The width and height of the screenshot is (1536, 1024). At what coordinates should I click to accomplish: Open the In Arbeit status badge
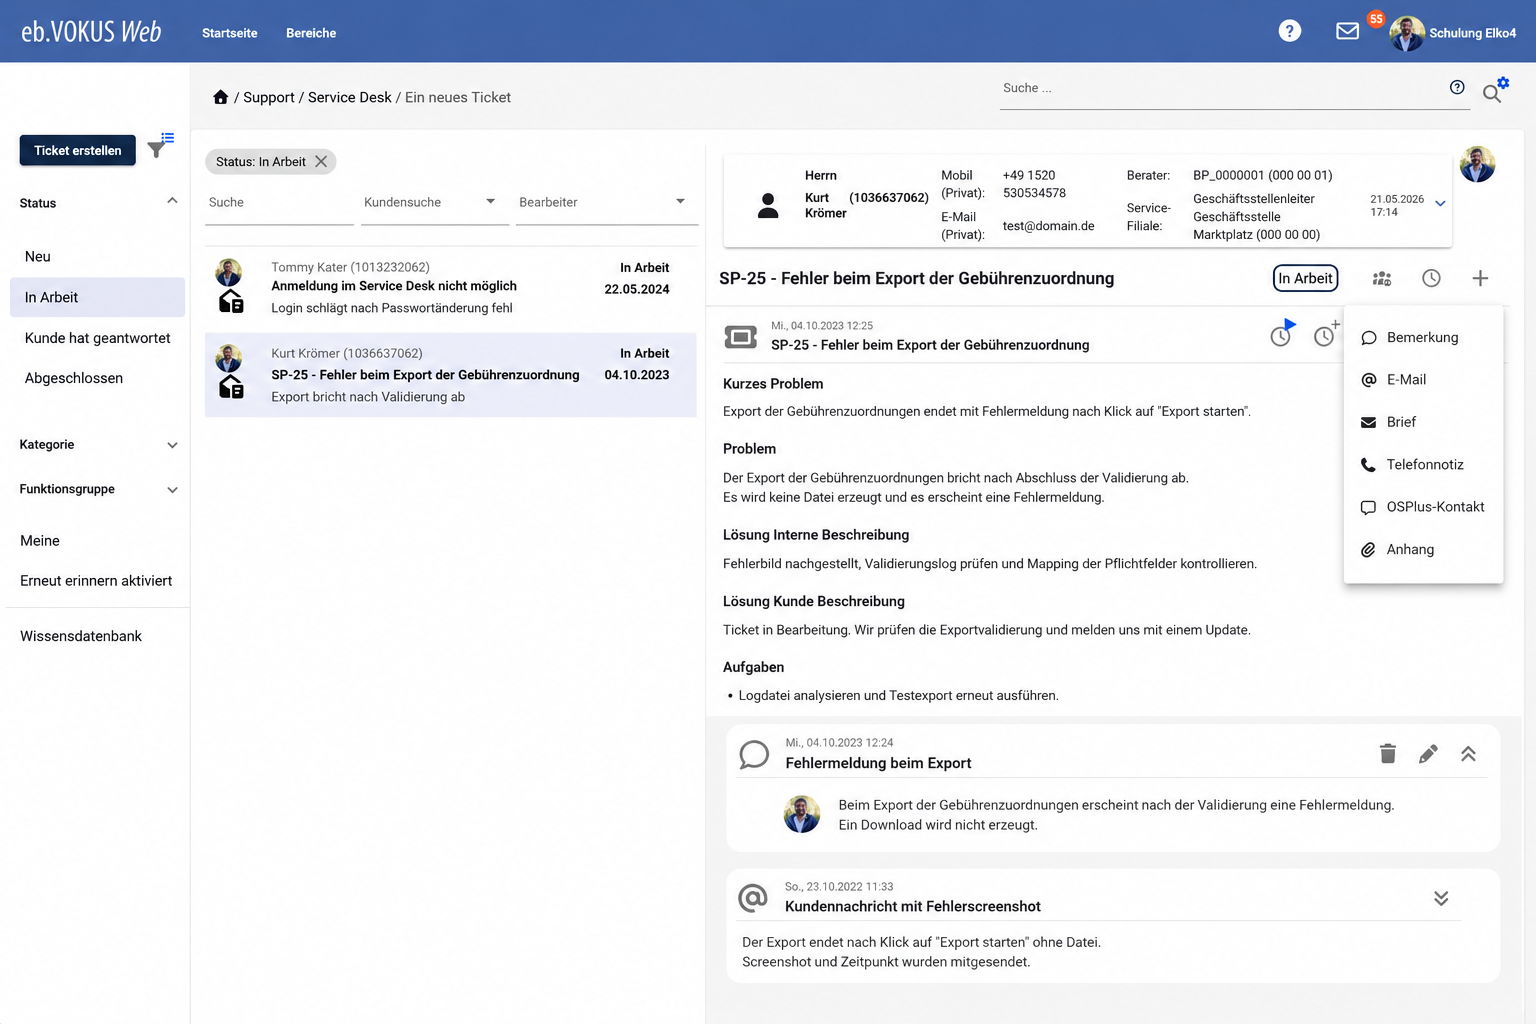[1305, 278]
